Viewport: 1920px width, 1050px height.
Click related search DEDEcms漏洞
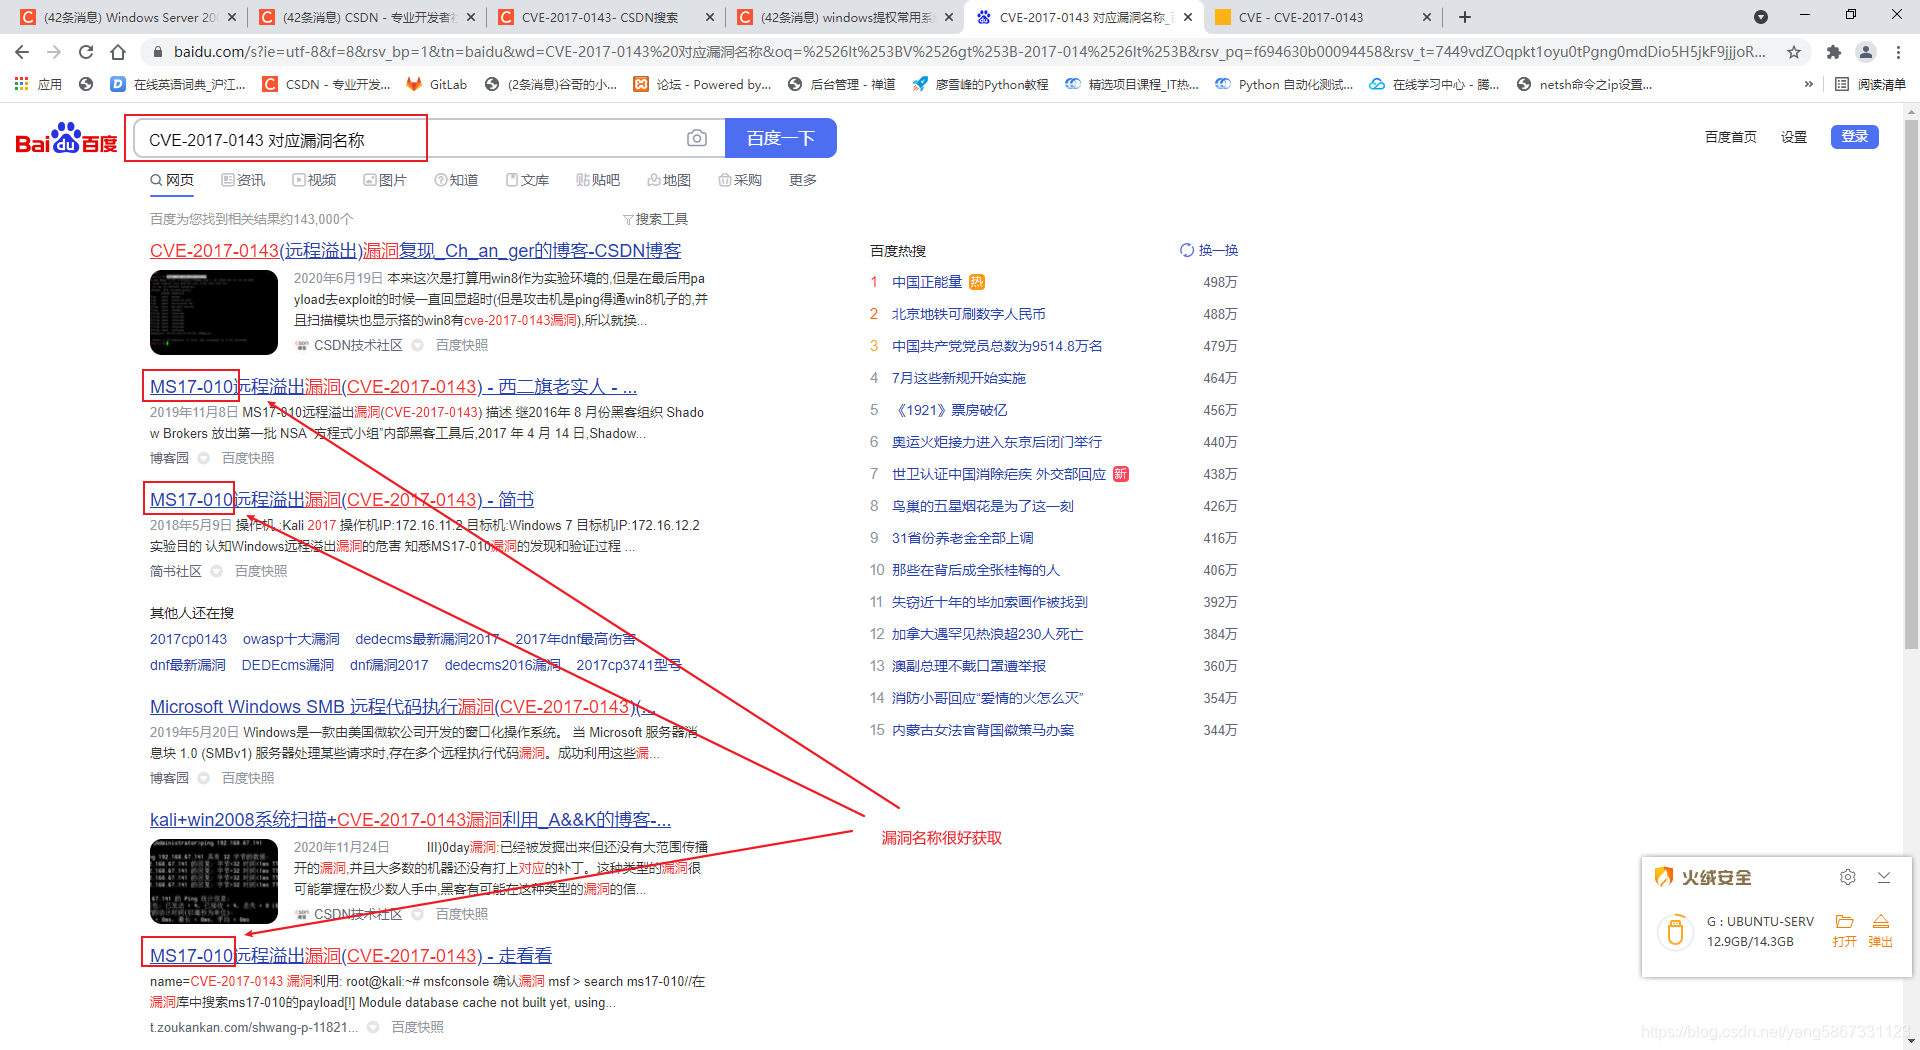[288, 665]
